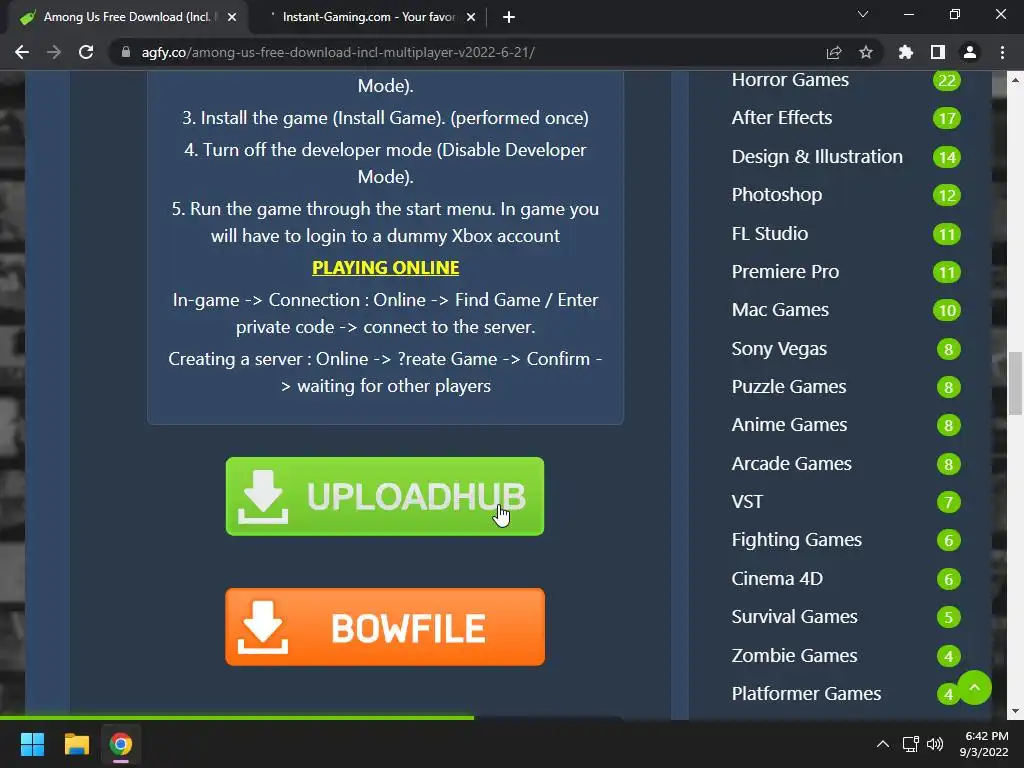Open the Chrome profile menu
Viewport: 1024px width, 768px height.
click(970, 52)
